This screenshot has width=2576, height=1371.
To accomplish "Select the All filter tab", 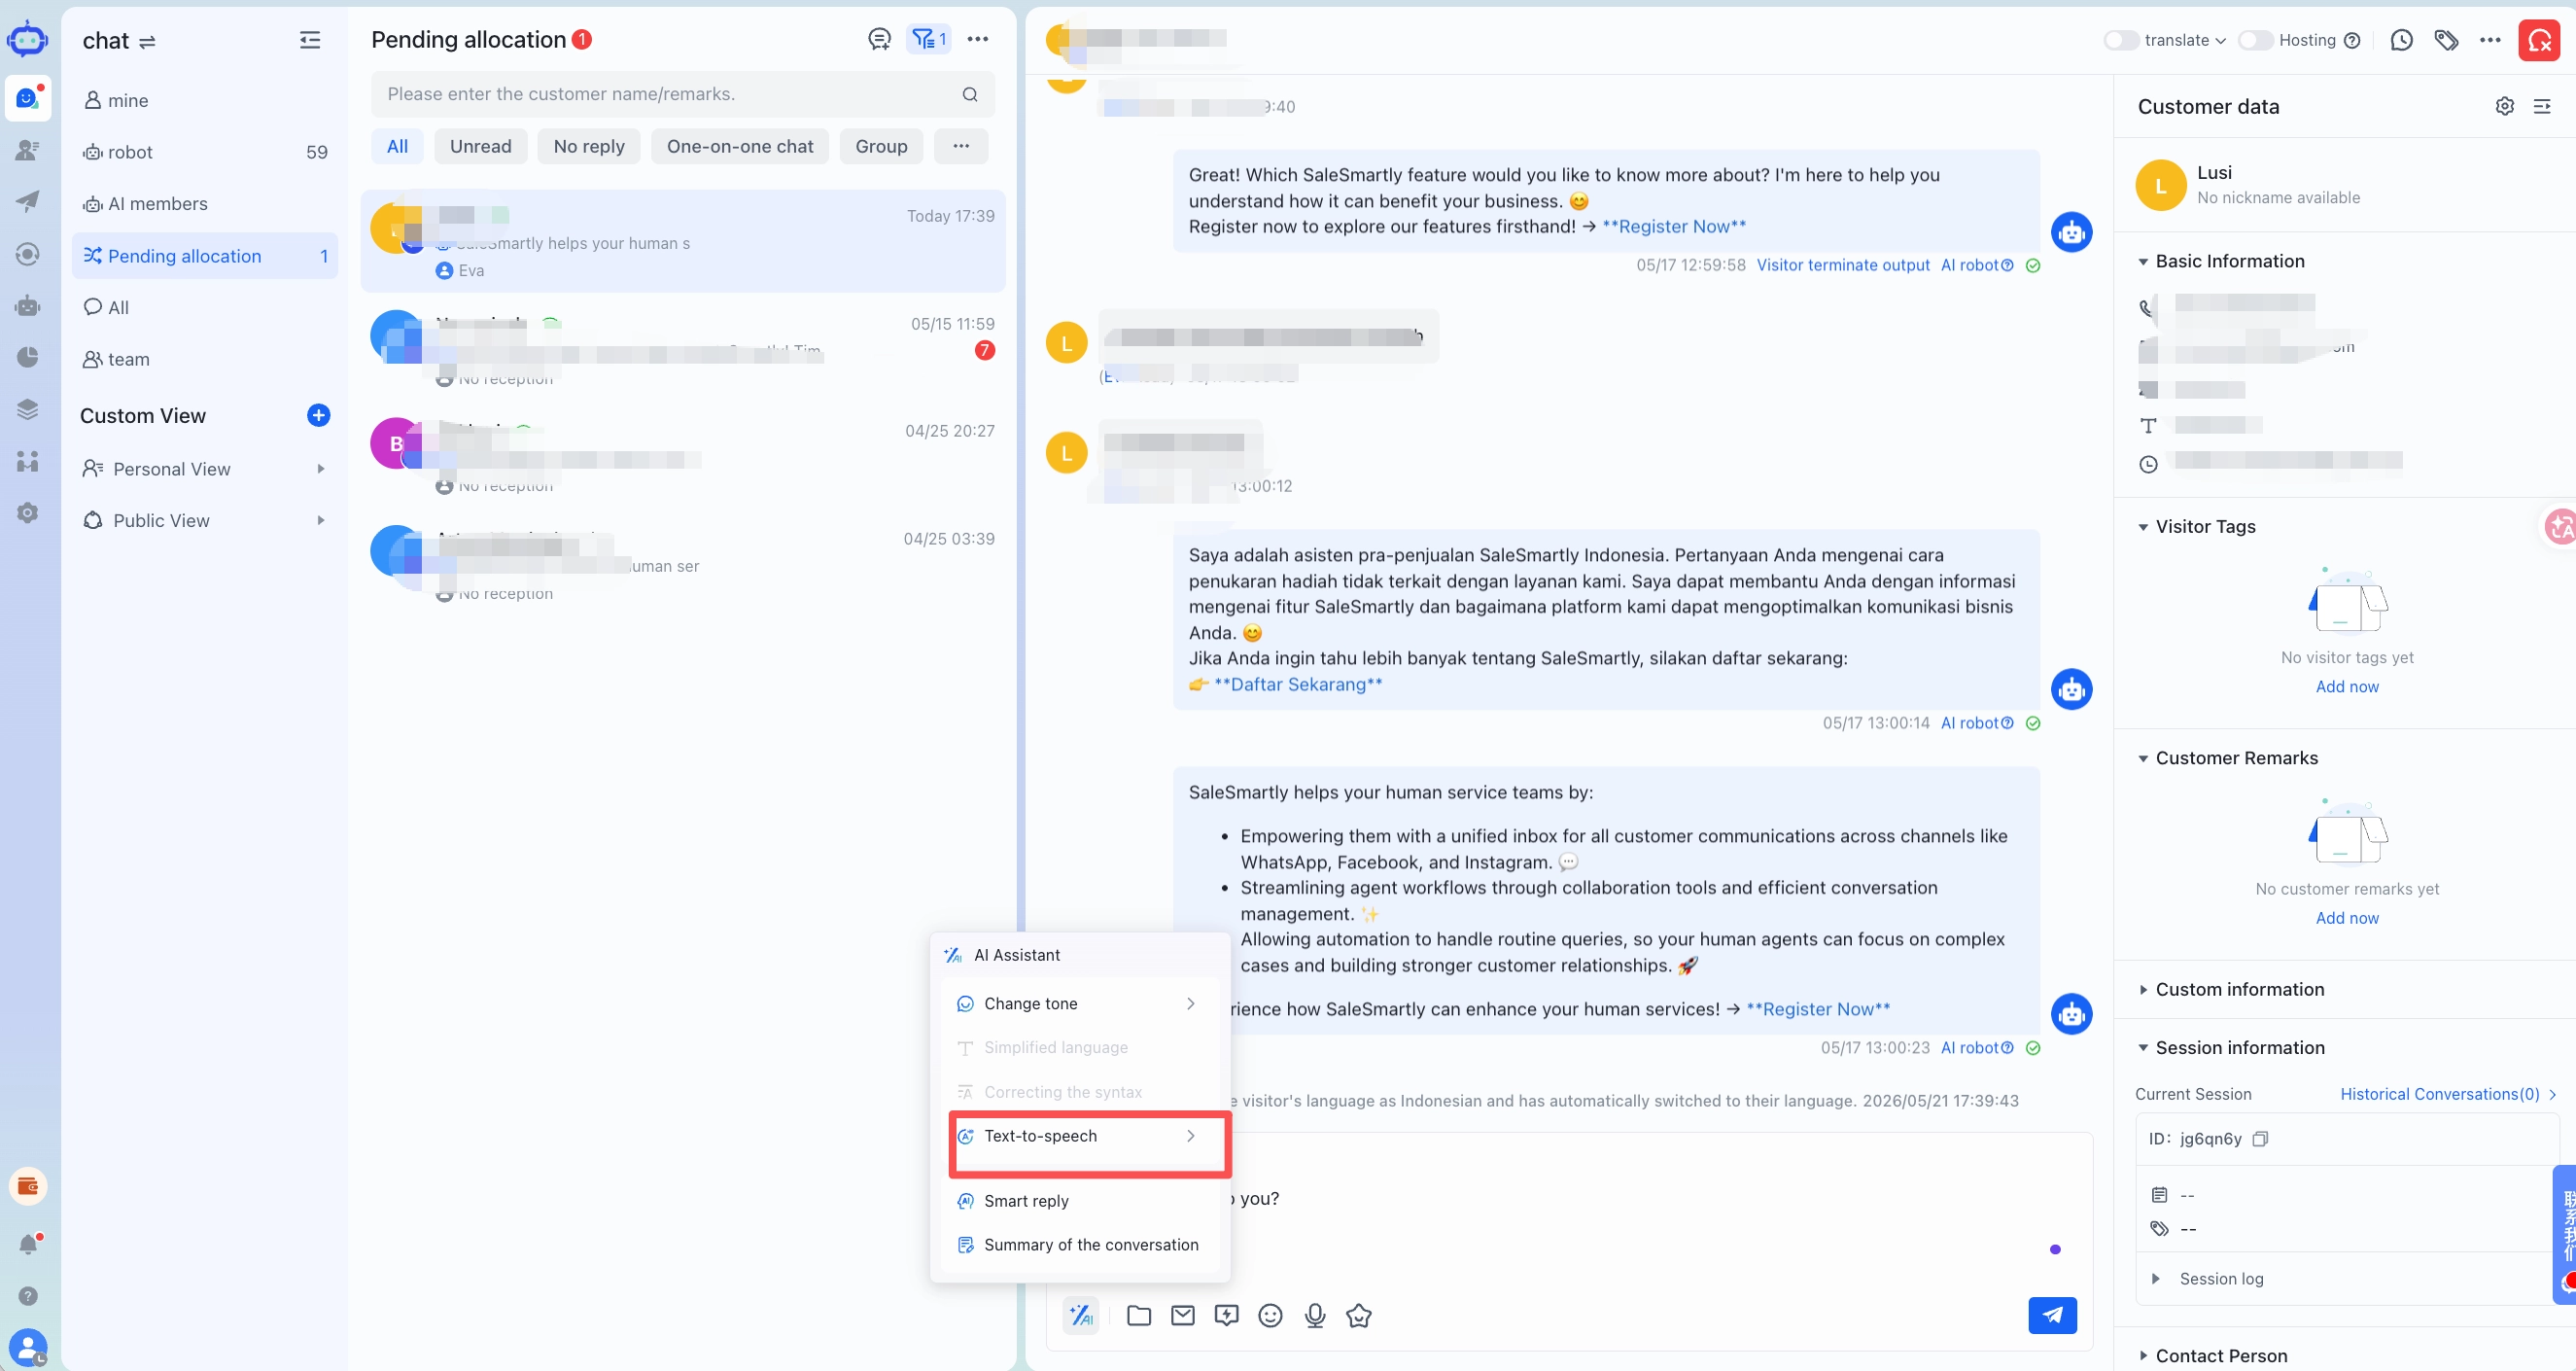I will [397, 146].
